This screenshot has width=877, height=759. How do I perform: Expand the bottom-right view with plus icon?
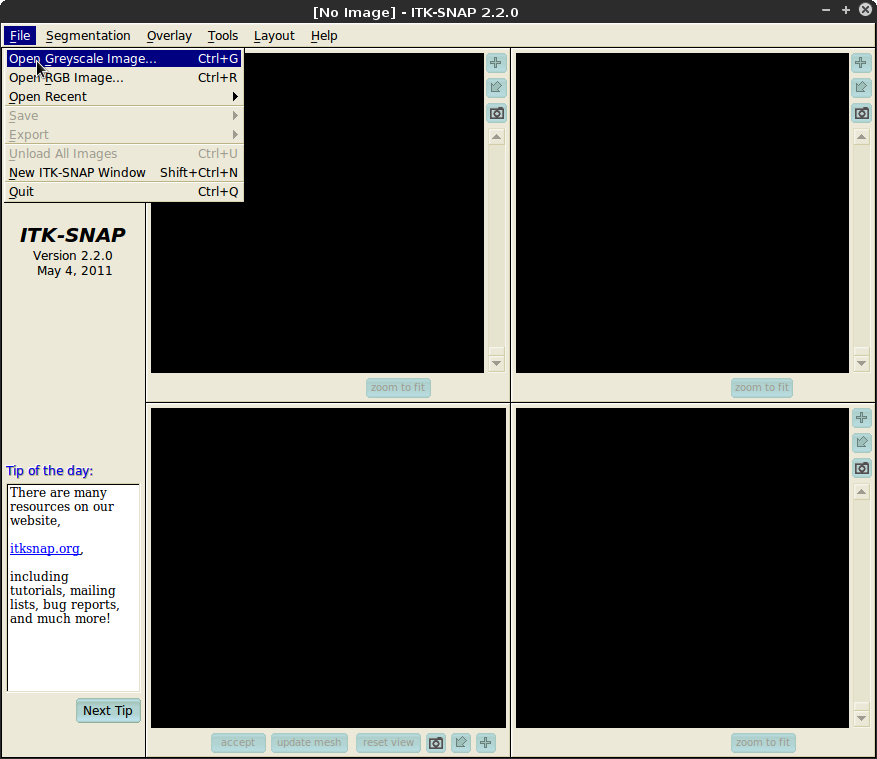(x=861, y=418)
